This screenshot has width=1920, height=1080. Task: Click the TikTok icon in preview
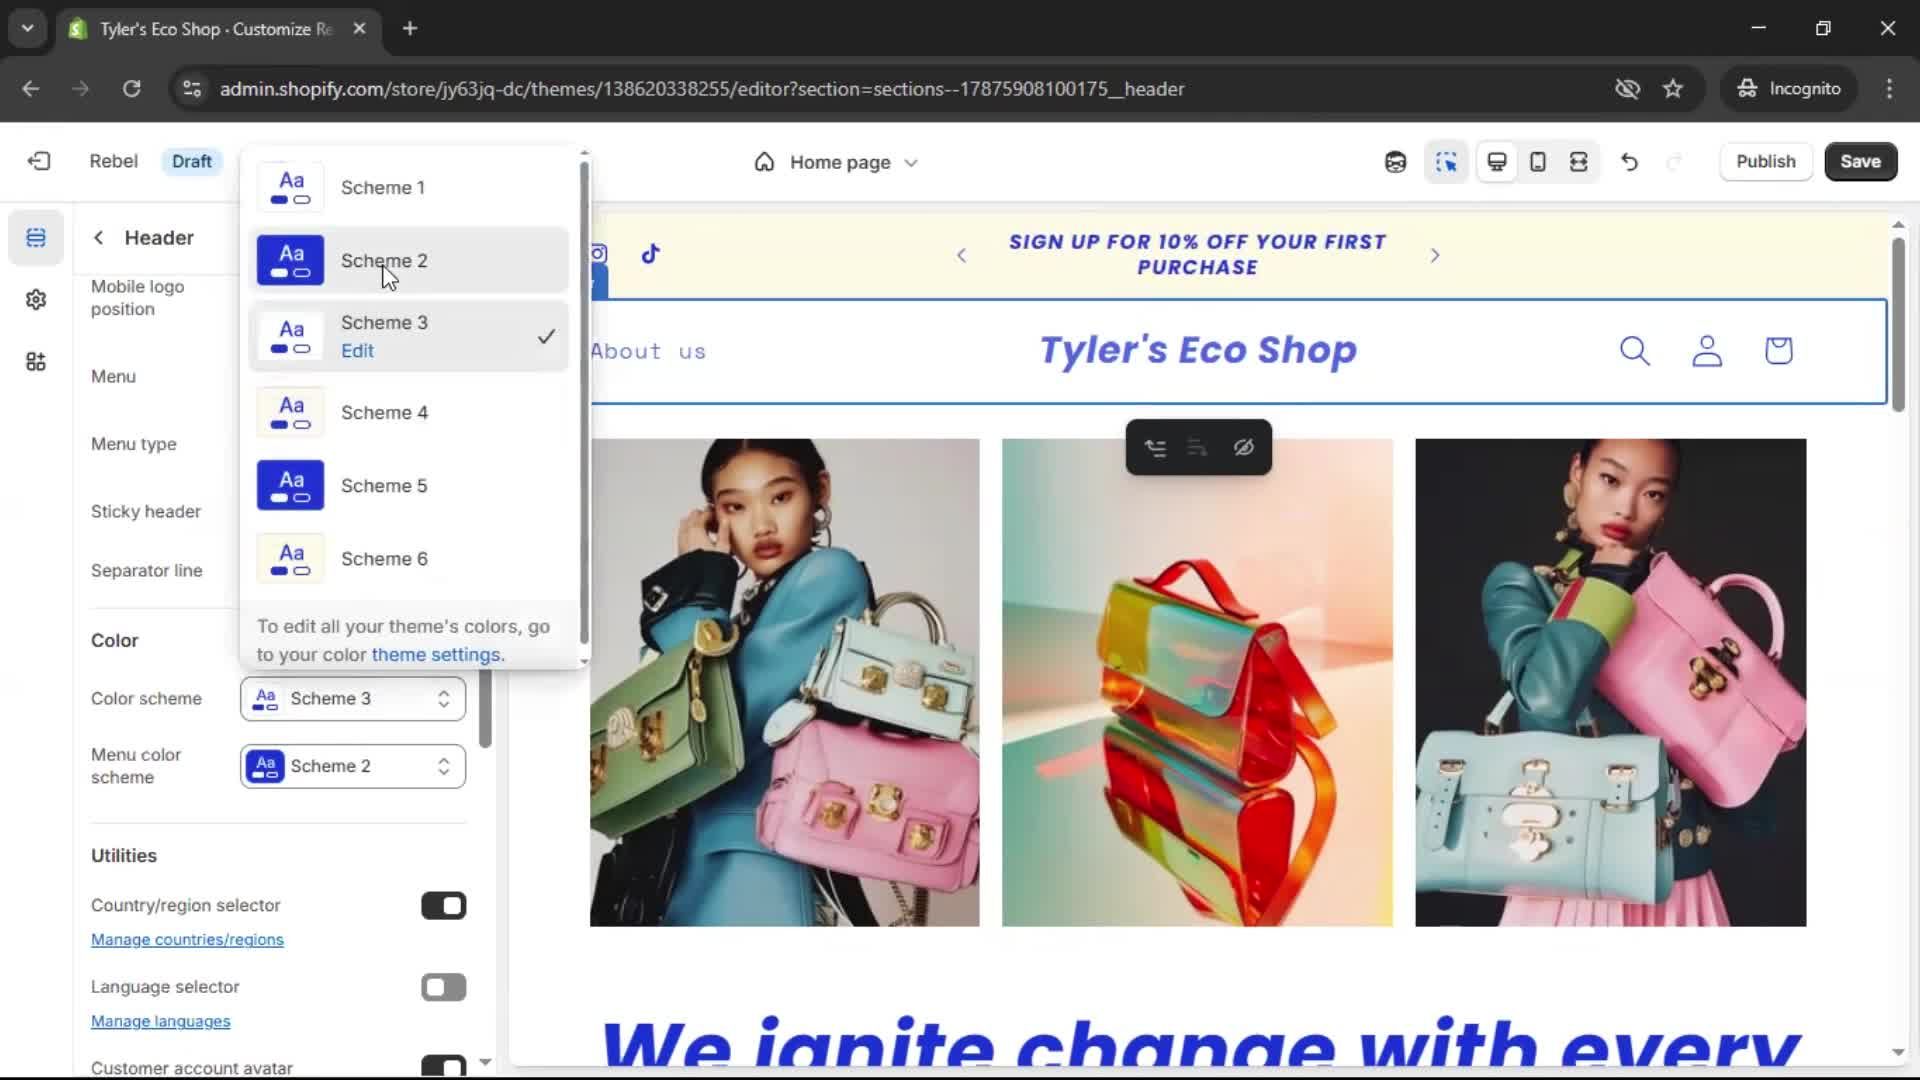click(651, 254)
